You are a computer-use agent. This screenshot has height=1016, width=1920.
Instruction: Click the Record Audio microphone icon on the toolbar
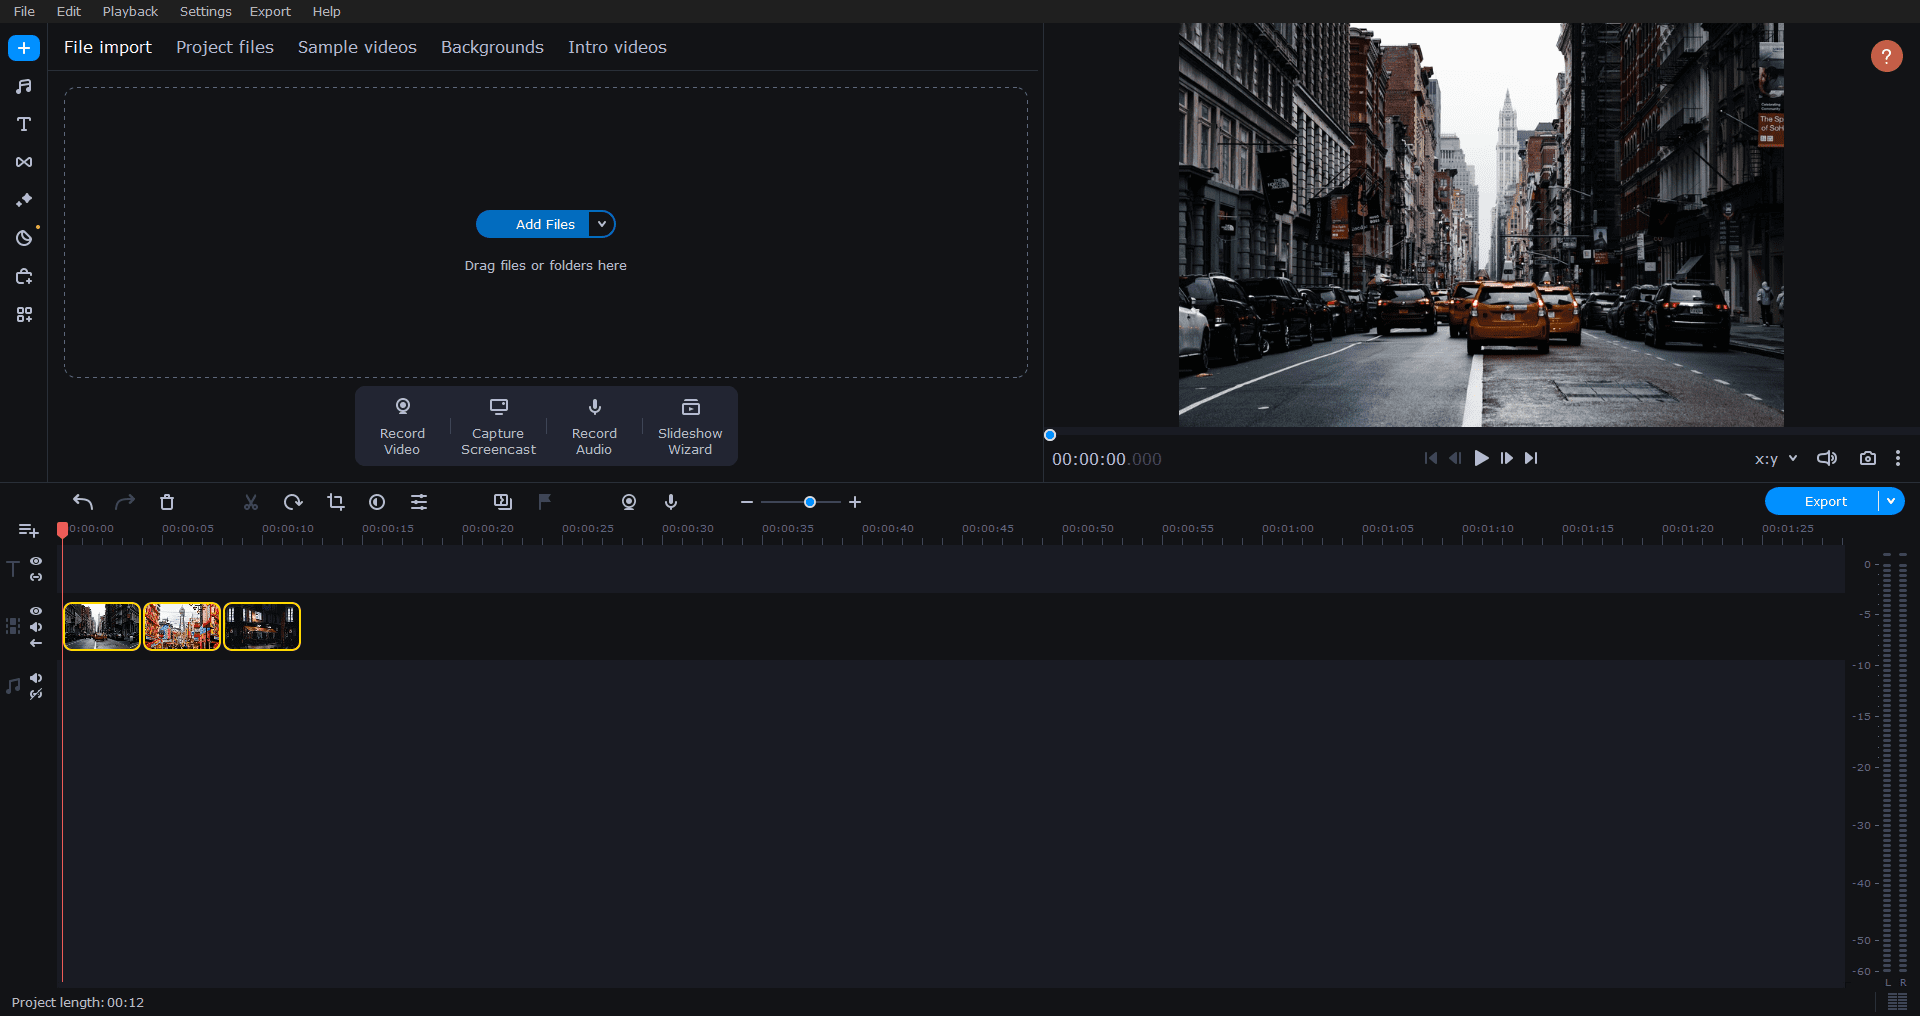point(671,502)
